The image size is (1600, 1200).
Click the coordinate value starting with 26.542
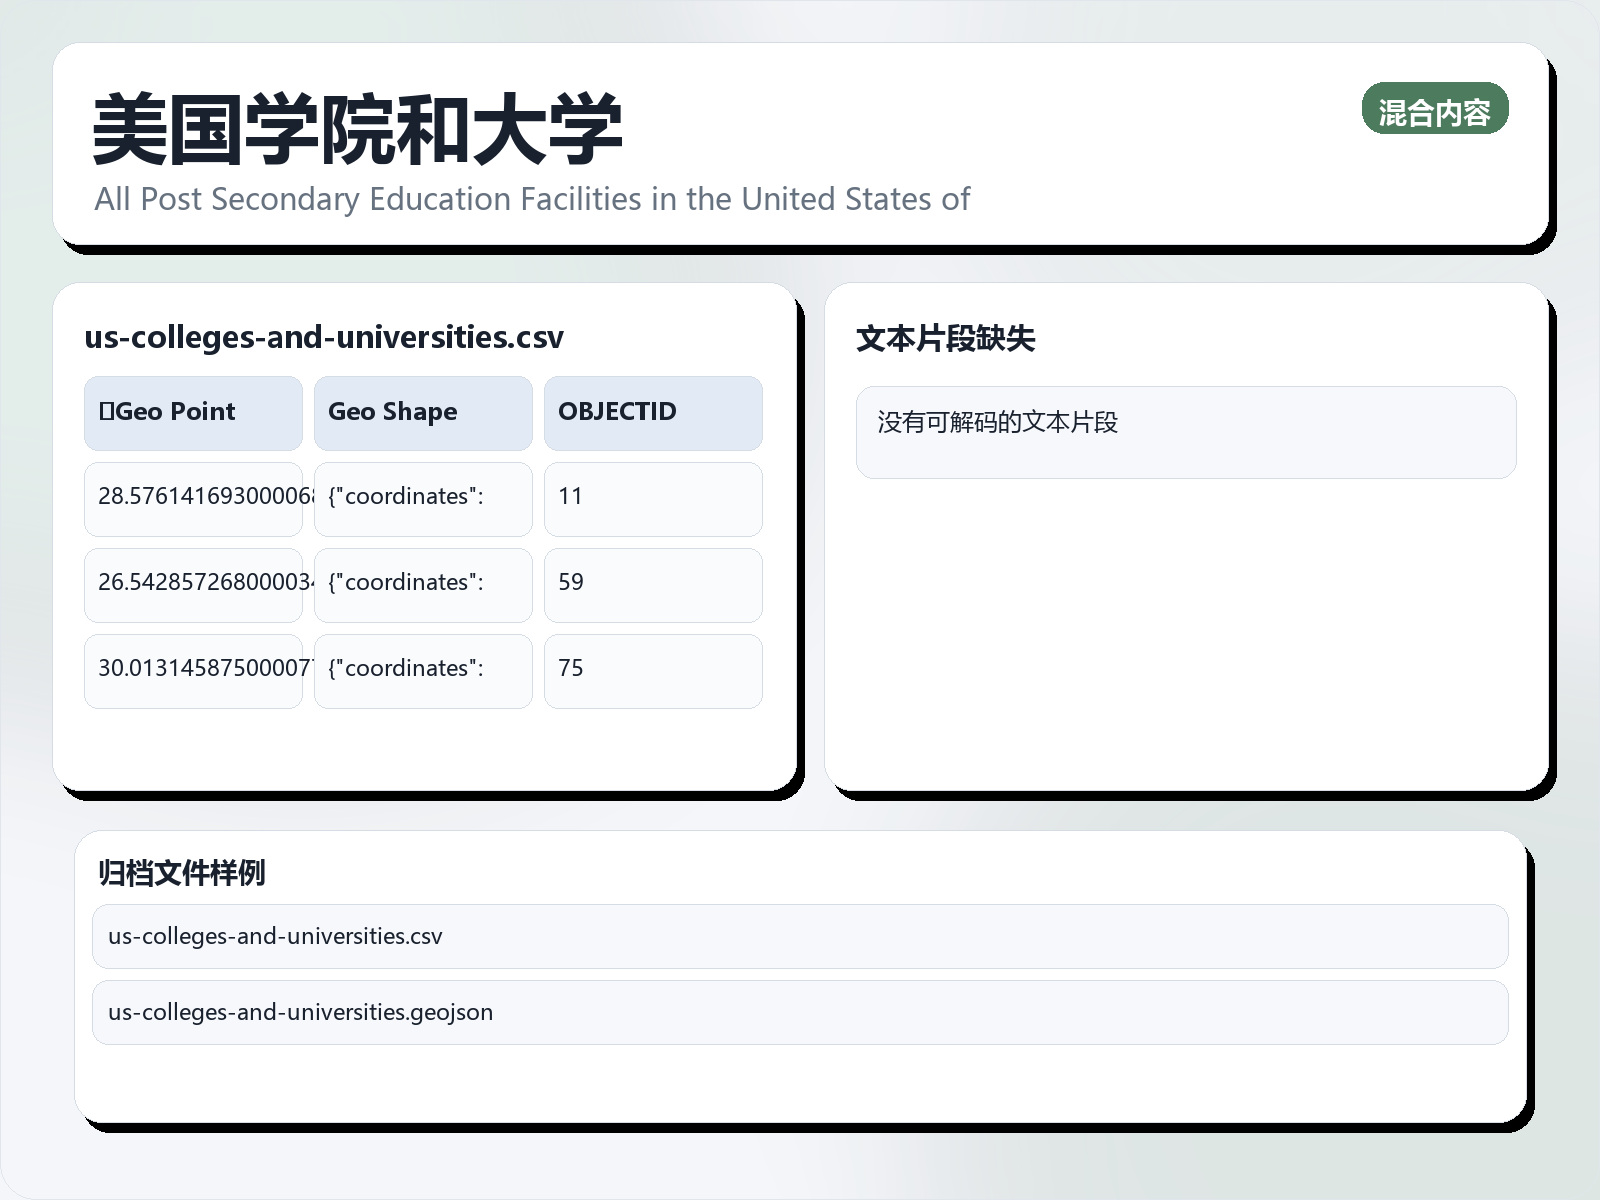pyautogui.click(x=192, y=584)
